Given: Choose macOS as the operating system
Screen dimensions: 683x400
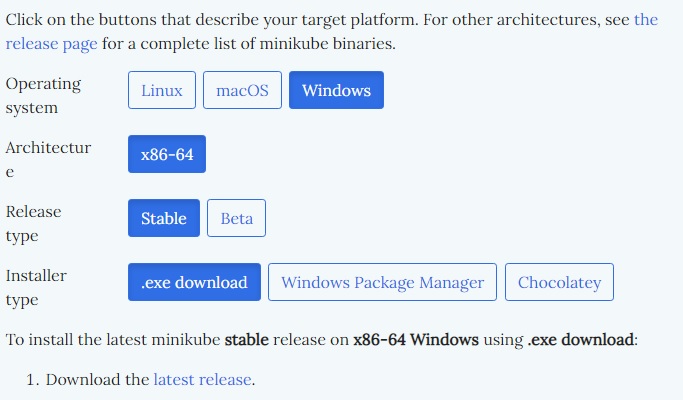Looking at the screenshot, I should [x=242, y=91].
